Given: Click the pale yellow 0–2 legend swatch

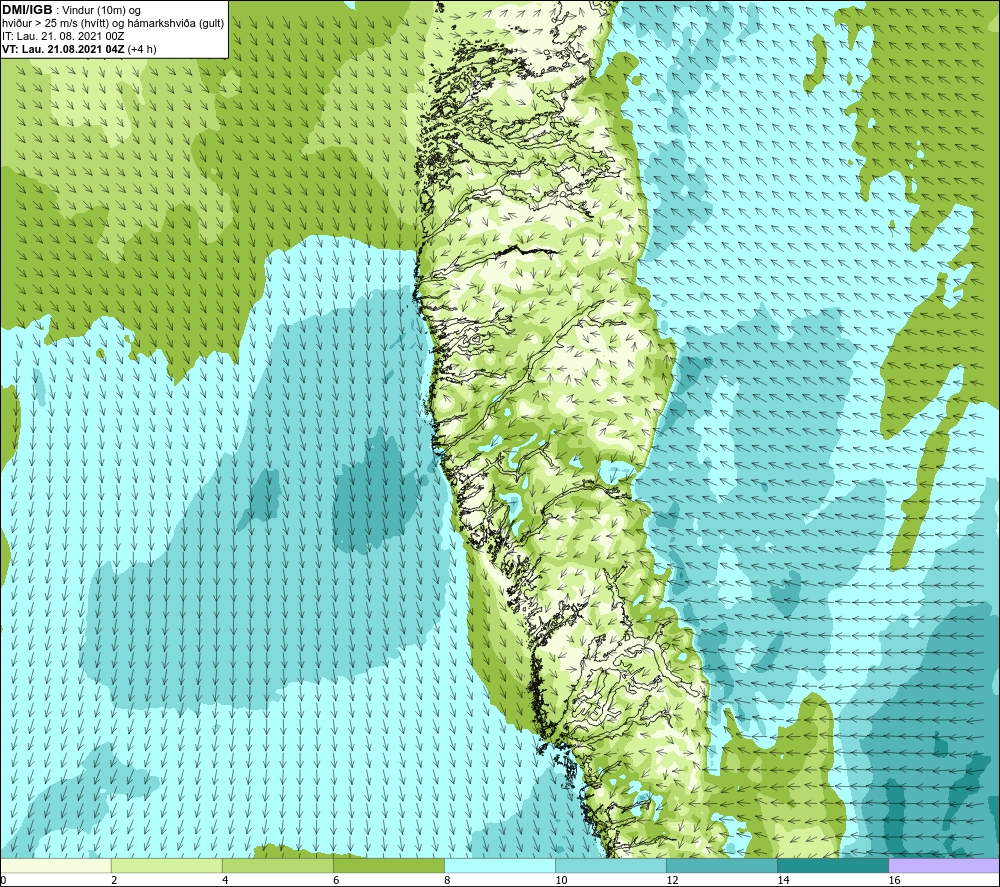Looking at the screenshot, I should [56, 865].
